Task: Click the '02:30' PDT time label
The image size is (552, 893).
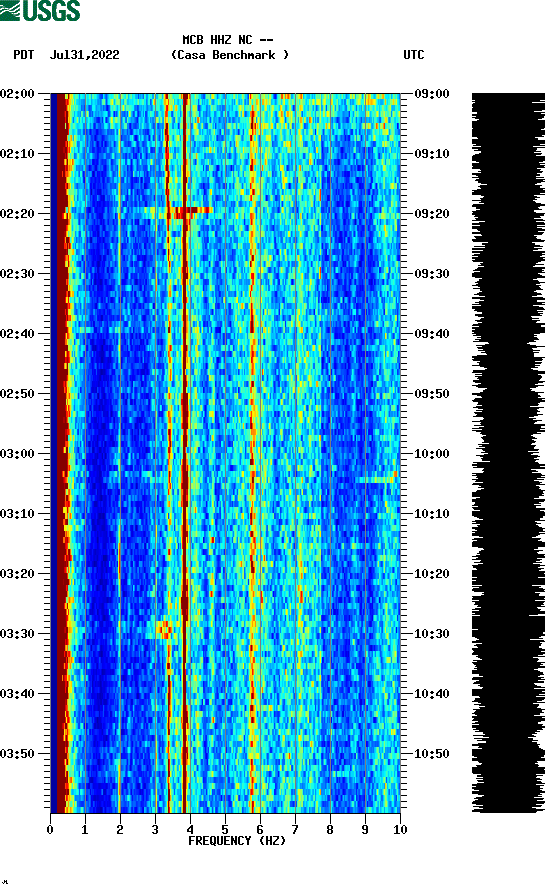Action: [18, 274]
